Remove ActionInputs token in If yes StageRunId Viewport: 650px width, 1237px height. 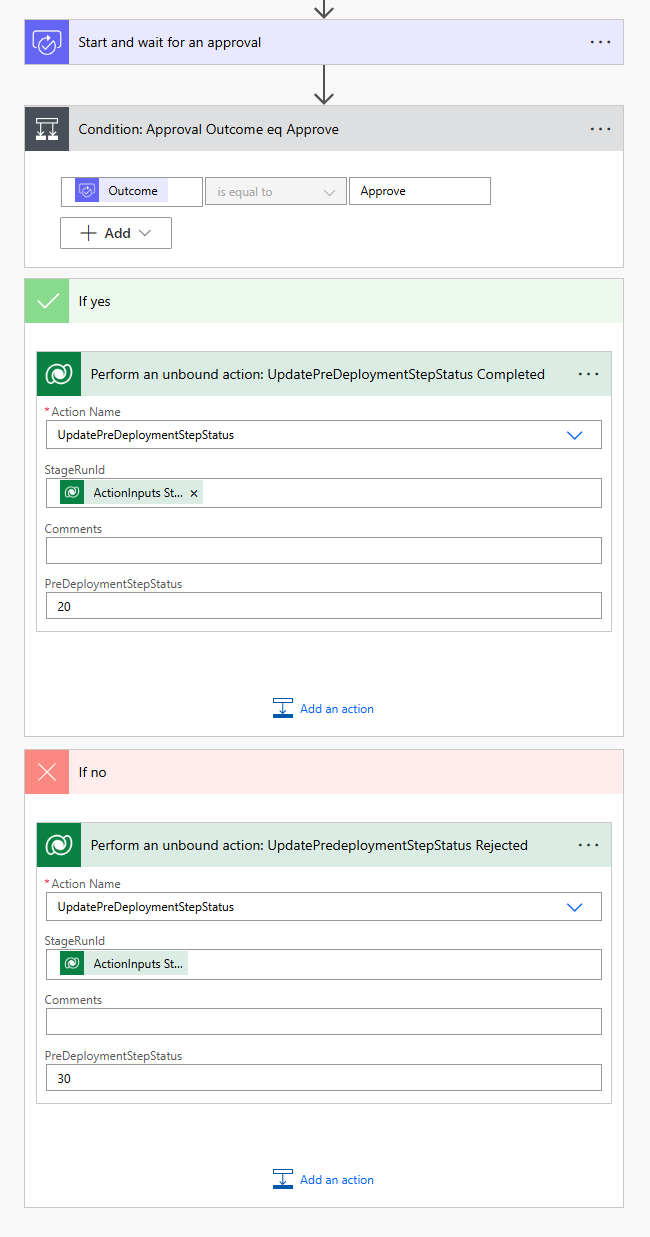tap(194, 493)
